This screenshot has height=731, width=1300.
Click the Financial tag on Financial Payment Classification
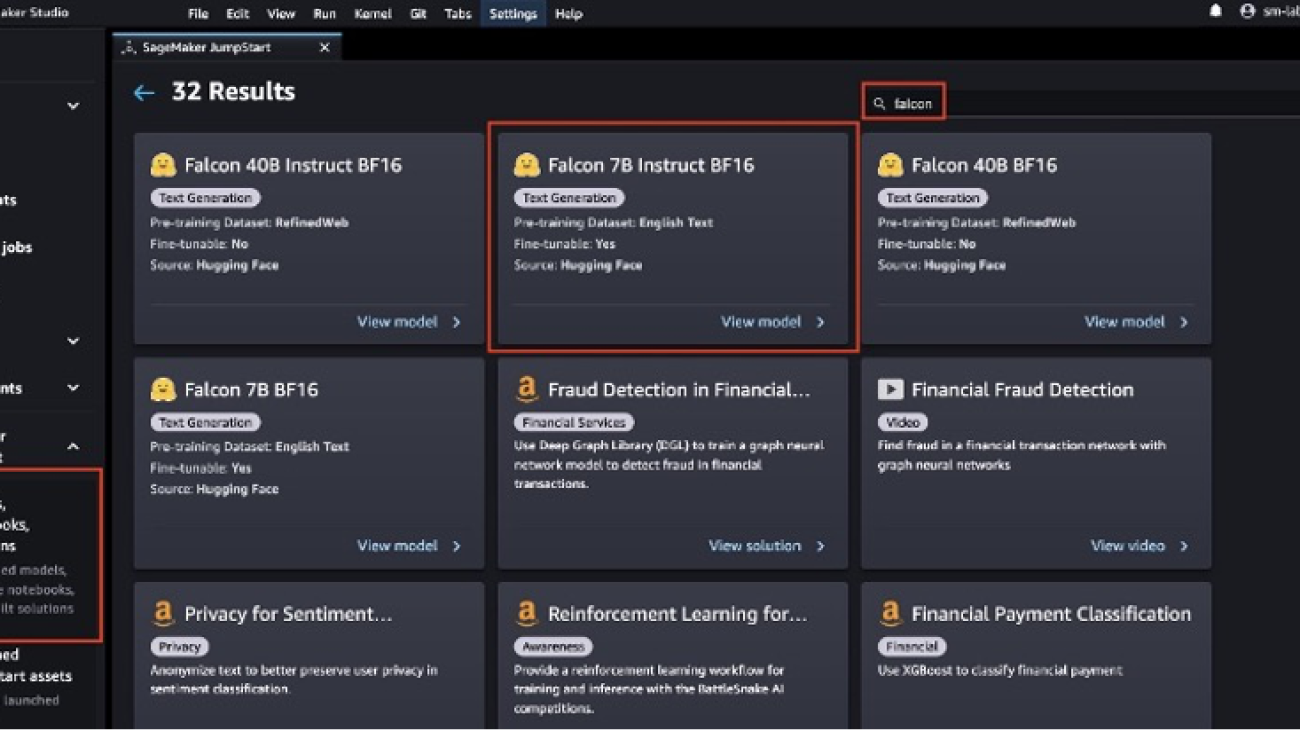[912, 646]
